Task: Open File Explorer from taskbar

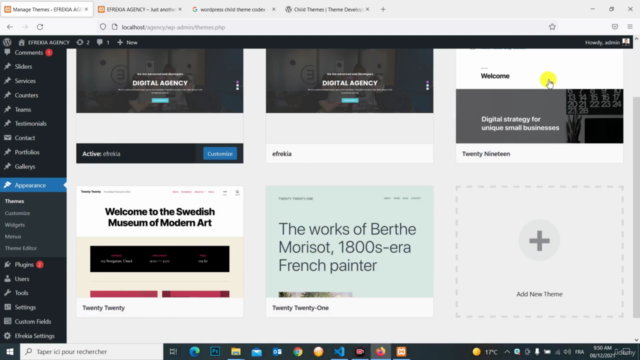Action: (x=236, y=351)
